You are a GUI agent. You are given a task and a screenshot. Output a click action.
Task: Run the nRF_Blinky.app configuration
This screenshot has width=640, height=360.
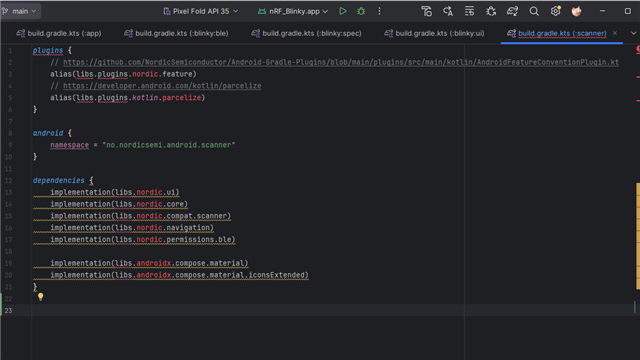[343, 11]
